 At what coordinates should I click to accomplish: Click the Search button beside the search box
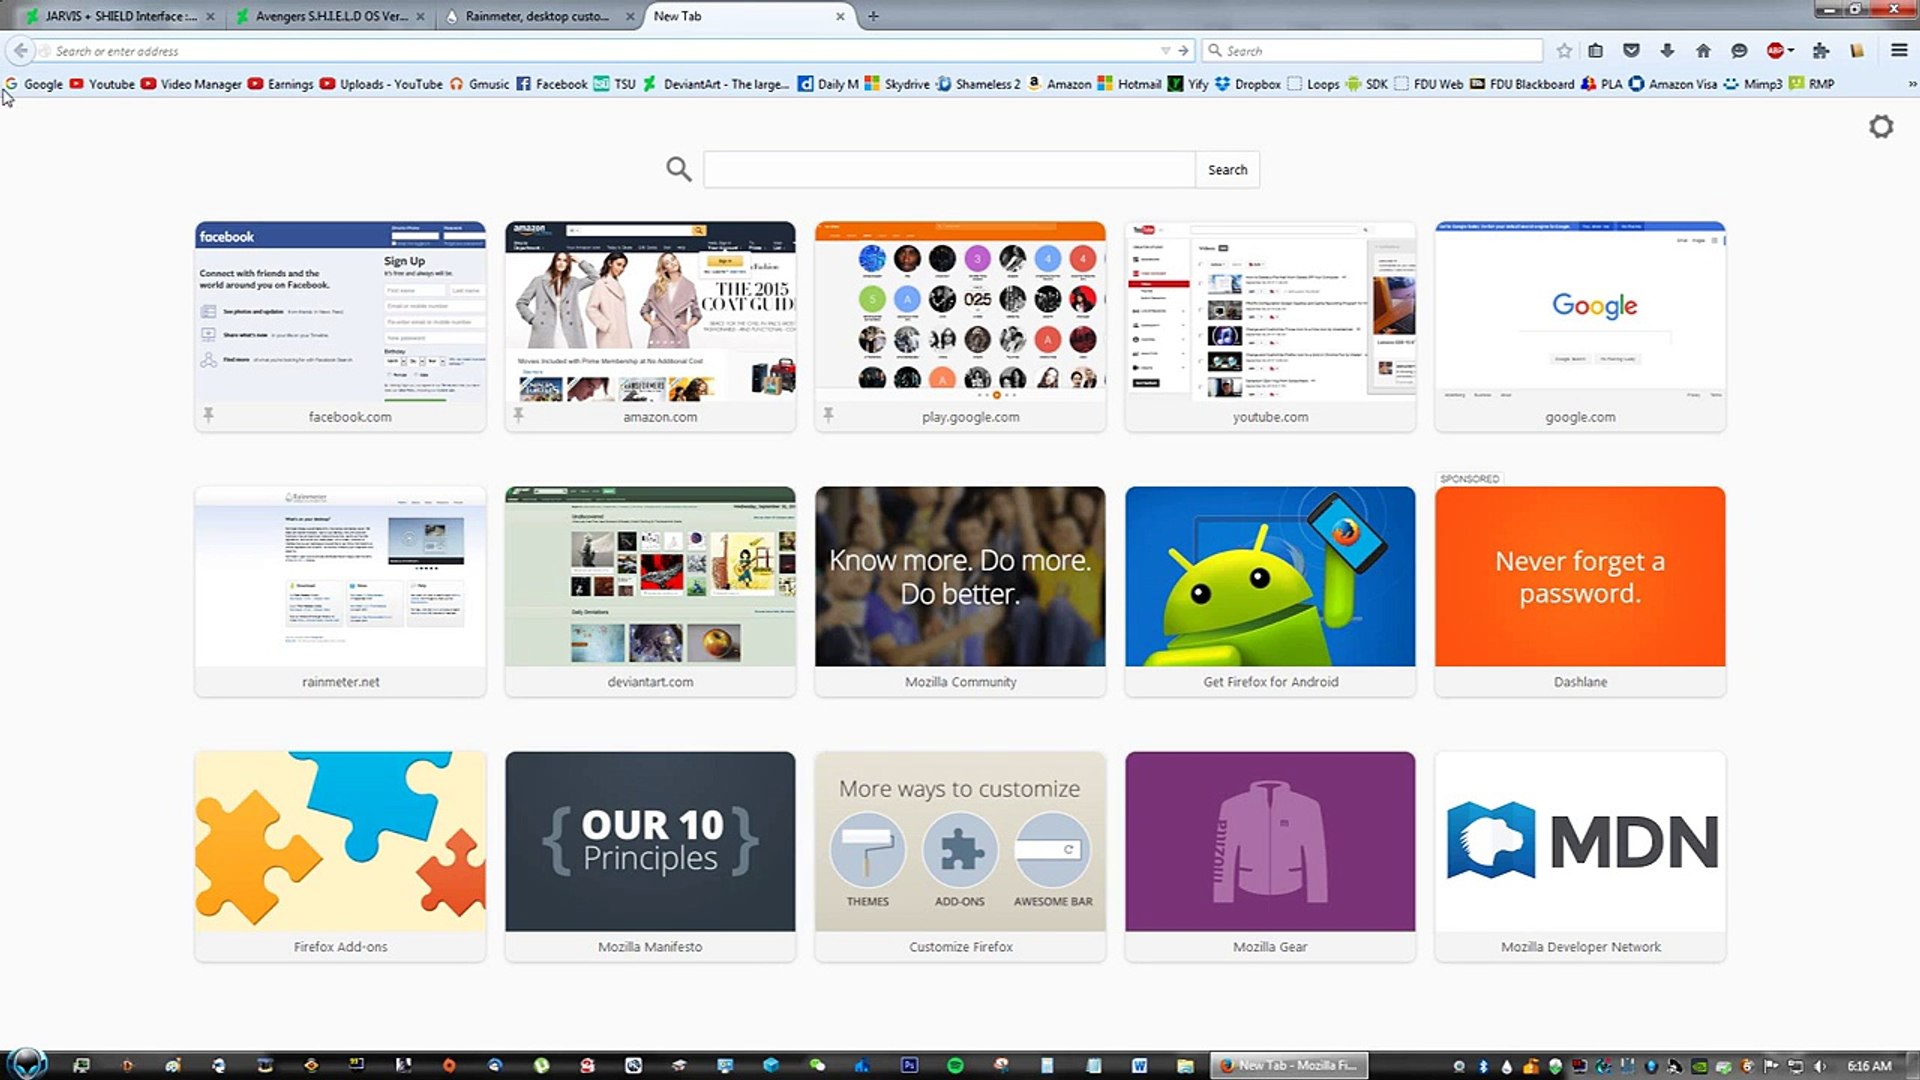pos(1227,170)
